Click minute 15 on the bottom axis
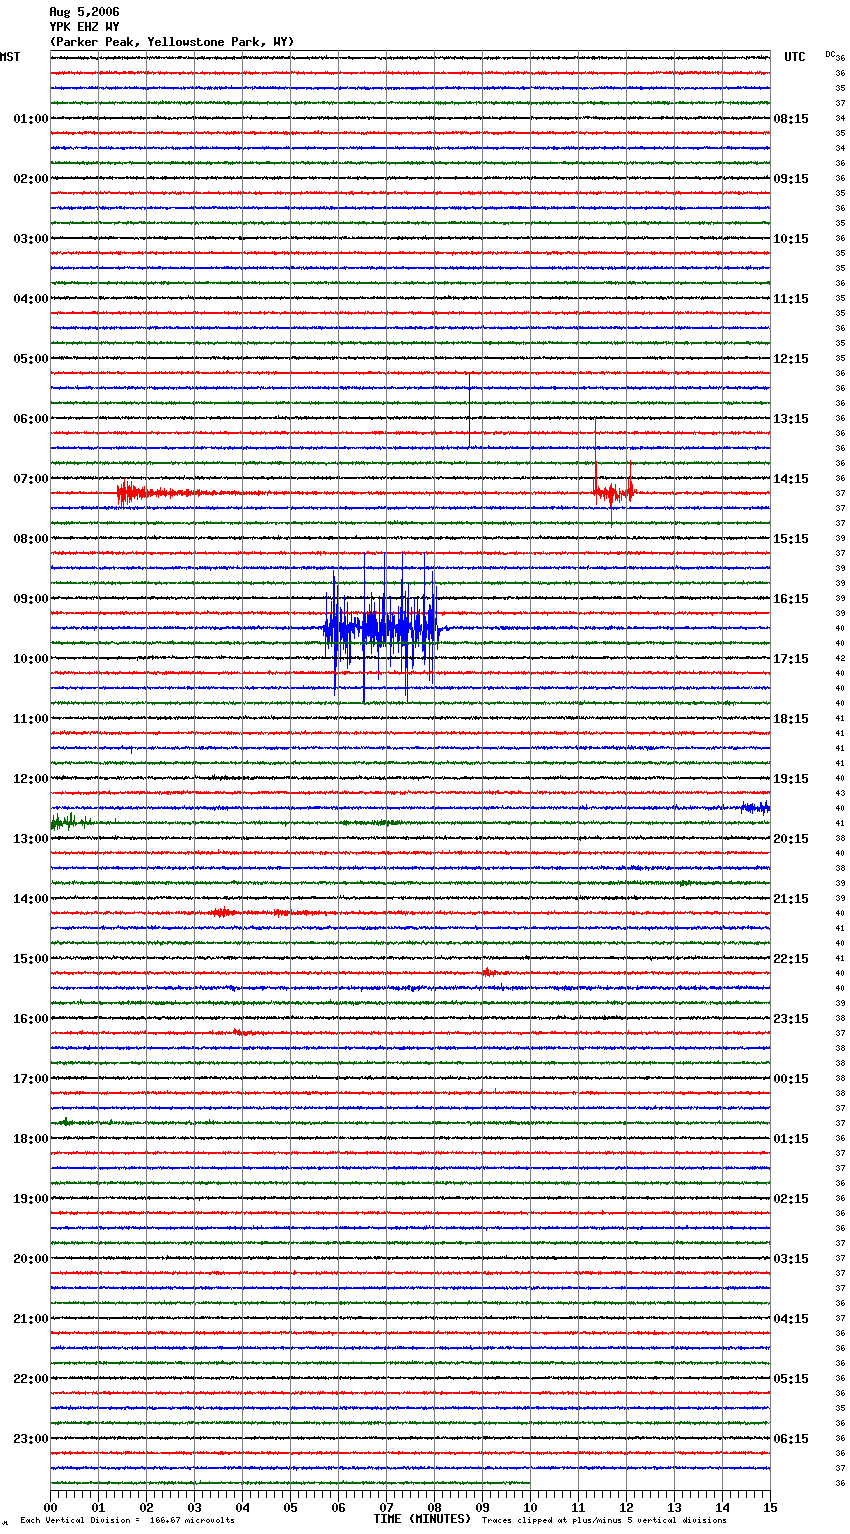The image size is (850, 1534). (x=770, y=1506)
